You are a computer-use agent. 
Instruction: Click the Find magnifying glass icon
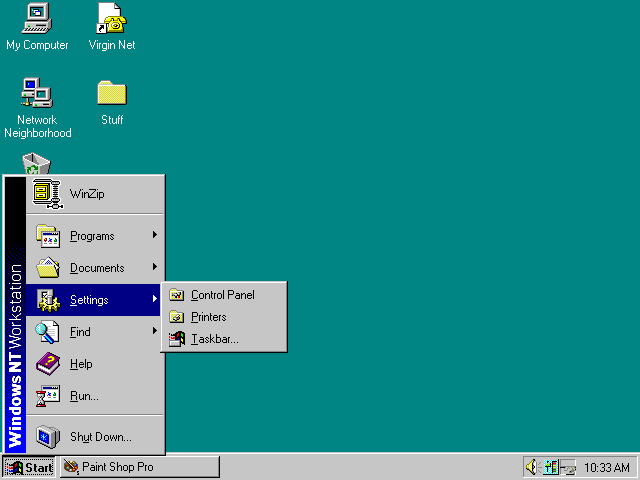(47, 332)
